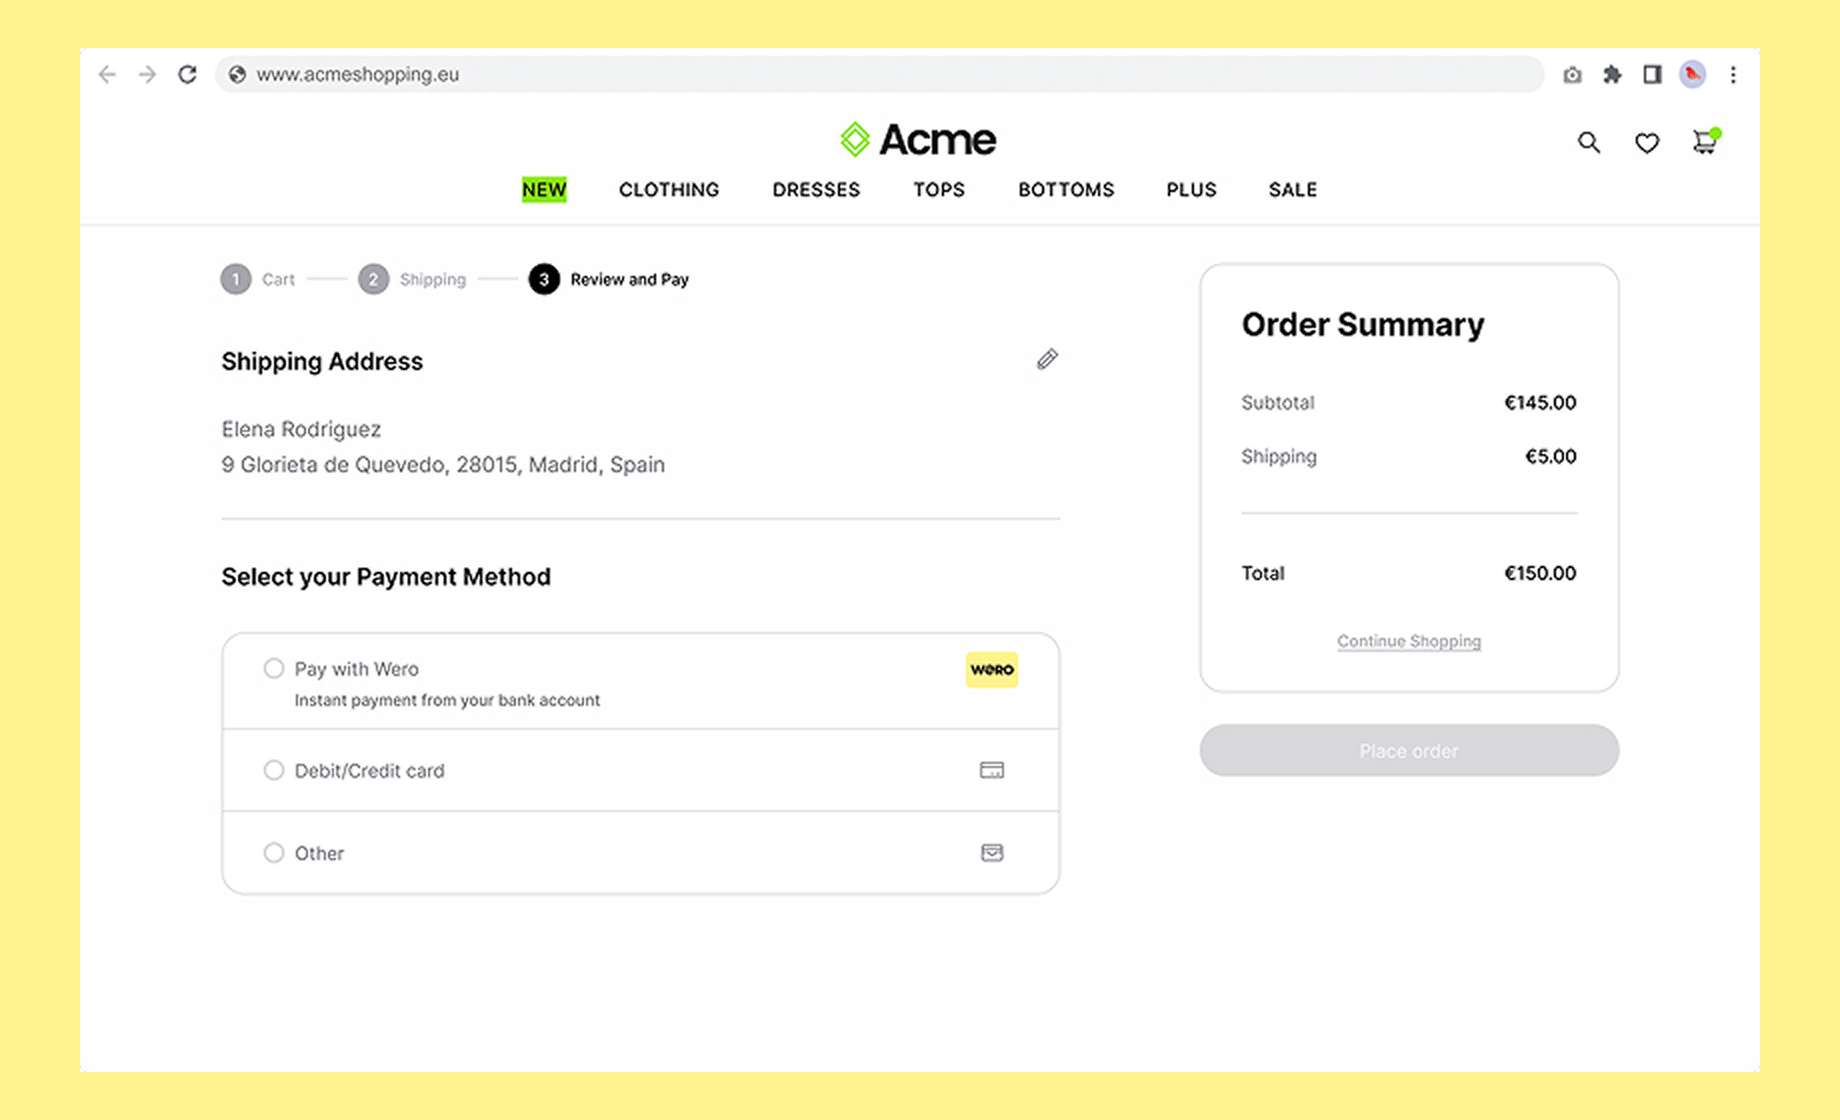Toggle the browser side panel icon

[1652, 75]
